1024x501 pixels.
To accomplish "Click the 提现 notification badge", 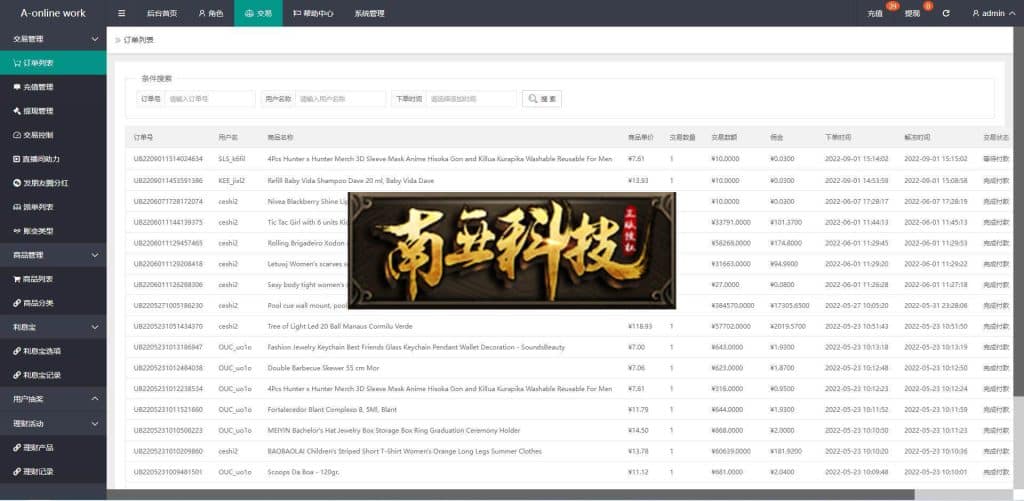I will pyautogui.click(x=928, y=7).
